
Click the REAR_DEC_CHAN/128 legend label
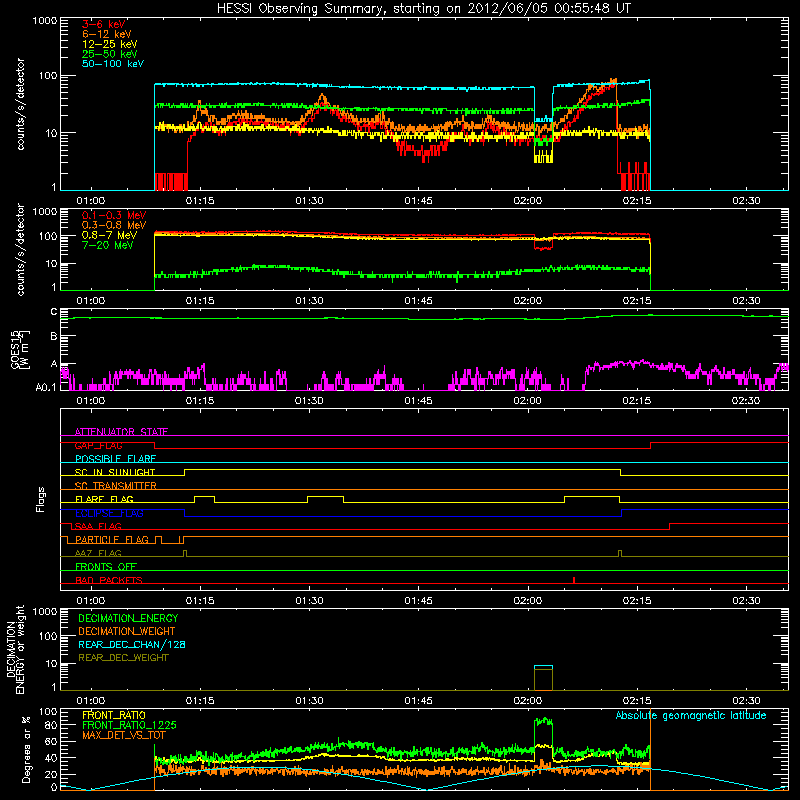click(x=132, y=644)
